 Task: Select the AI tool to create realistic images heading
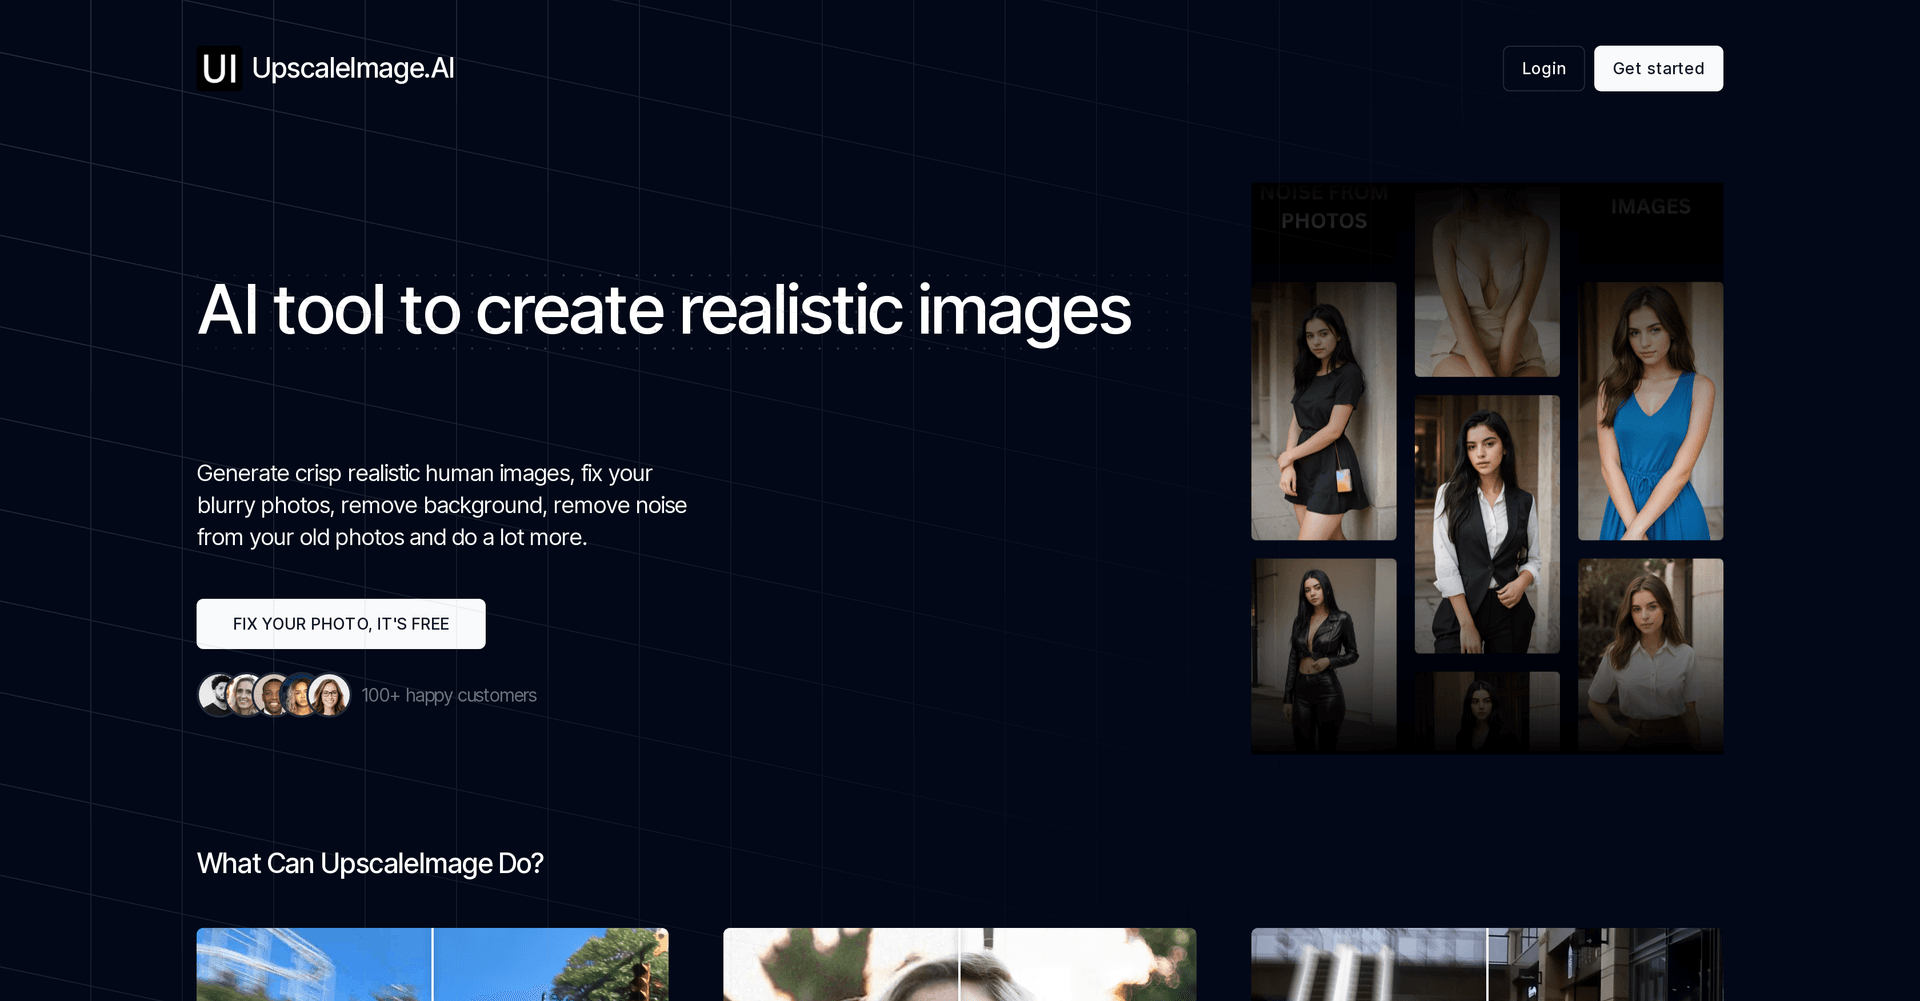point(664,310)
